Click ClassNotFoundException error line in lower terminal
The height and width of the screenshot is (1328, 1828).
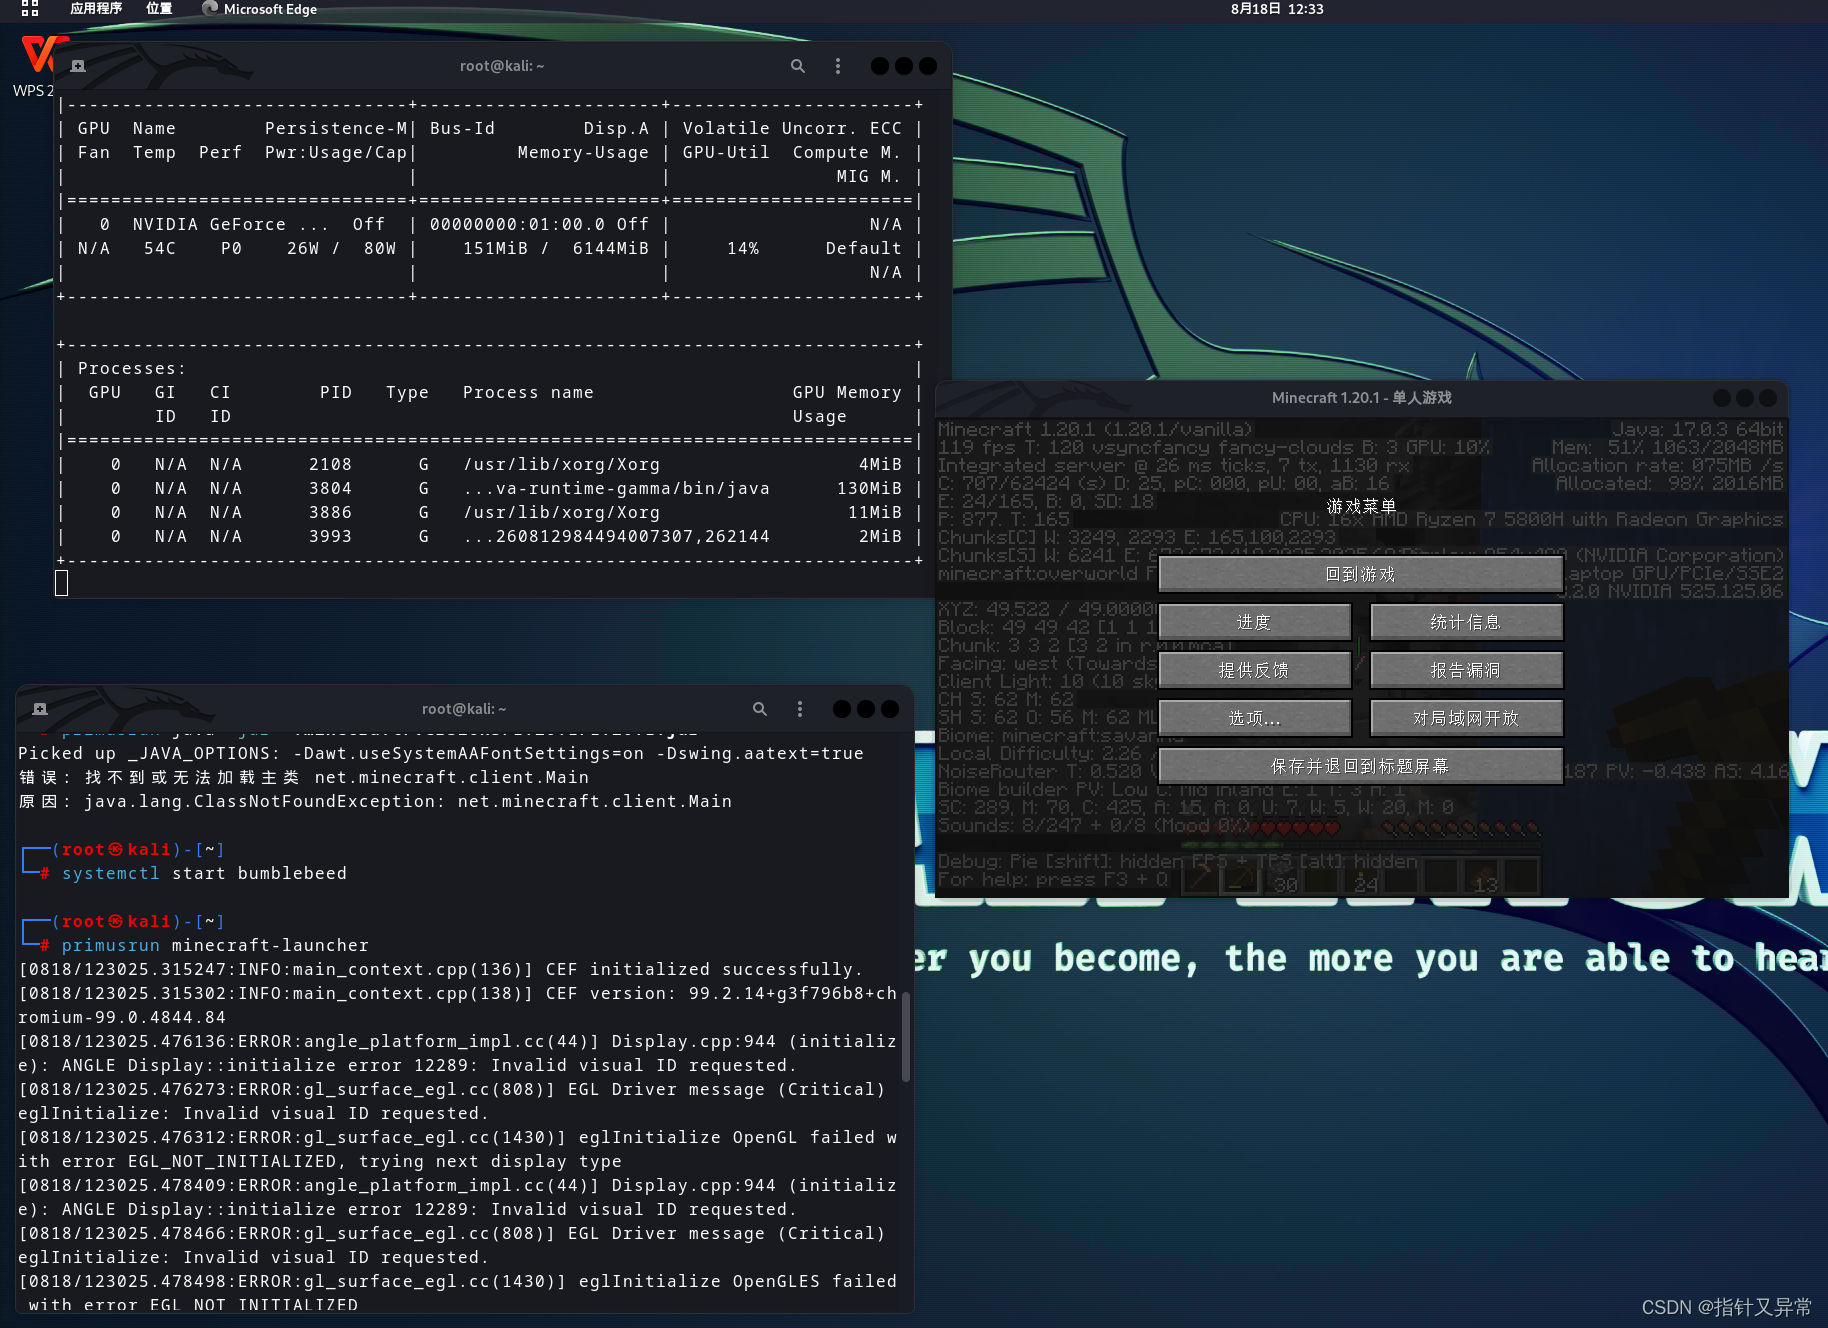(375, 801)
